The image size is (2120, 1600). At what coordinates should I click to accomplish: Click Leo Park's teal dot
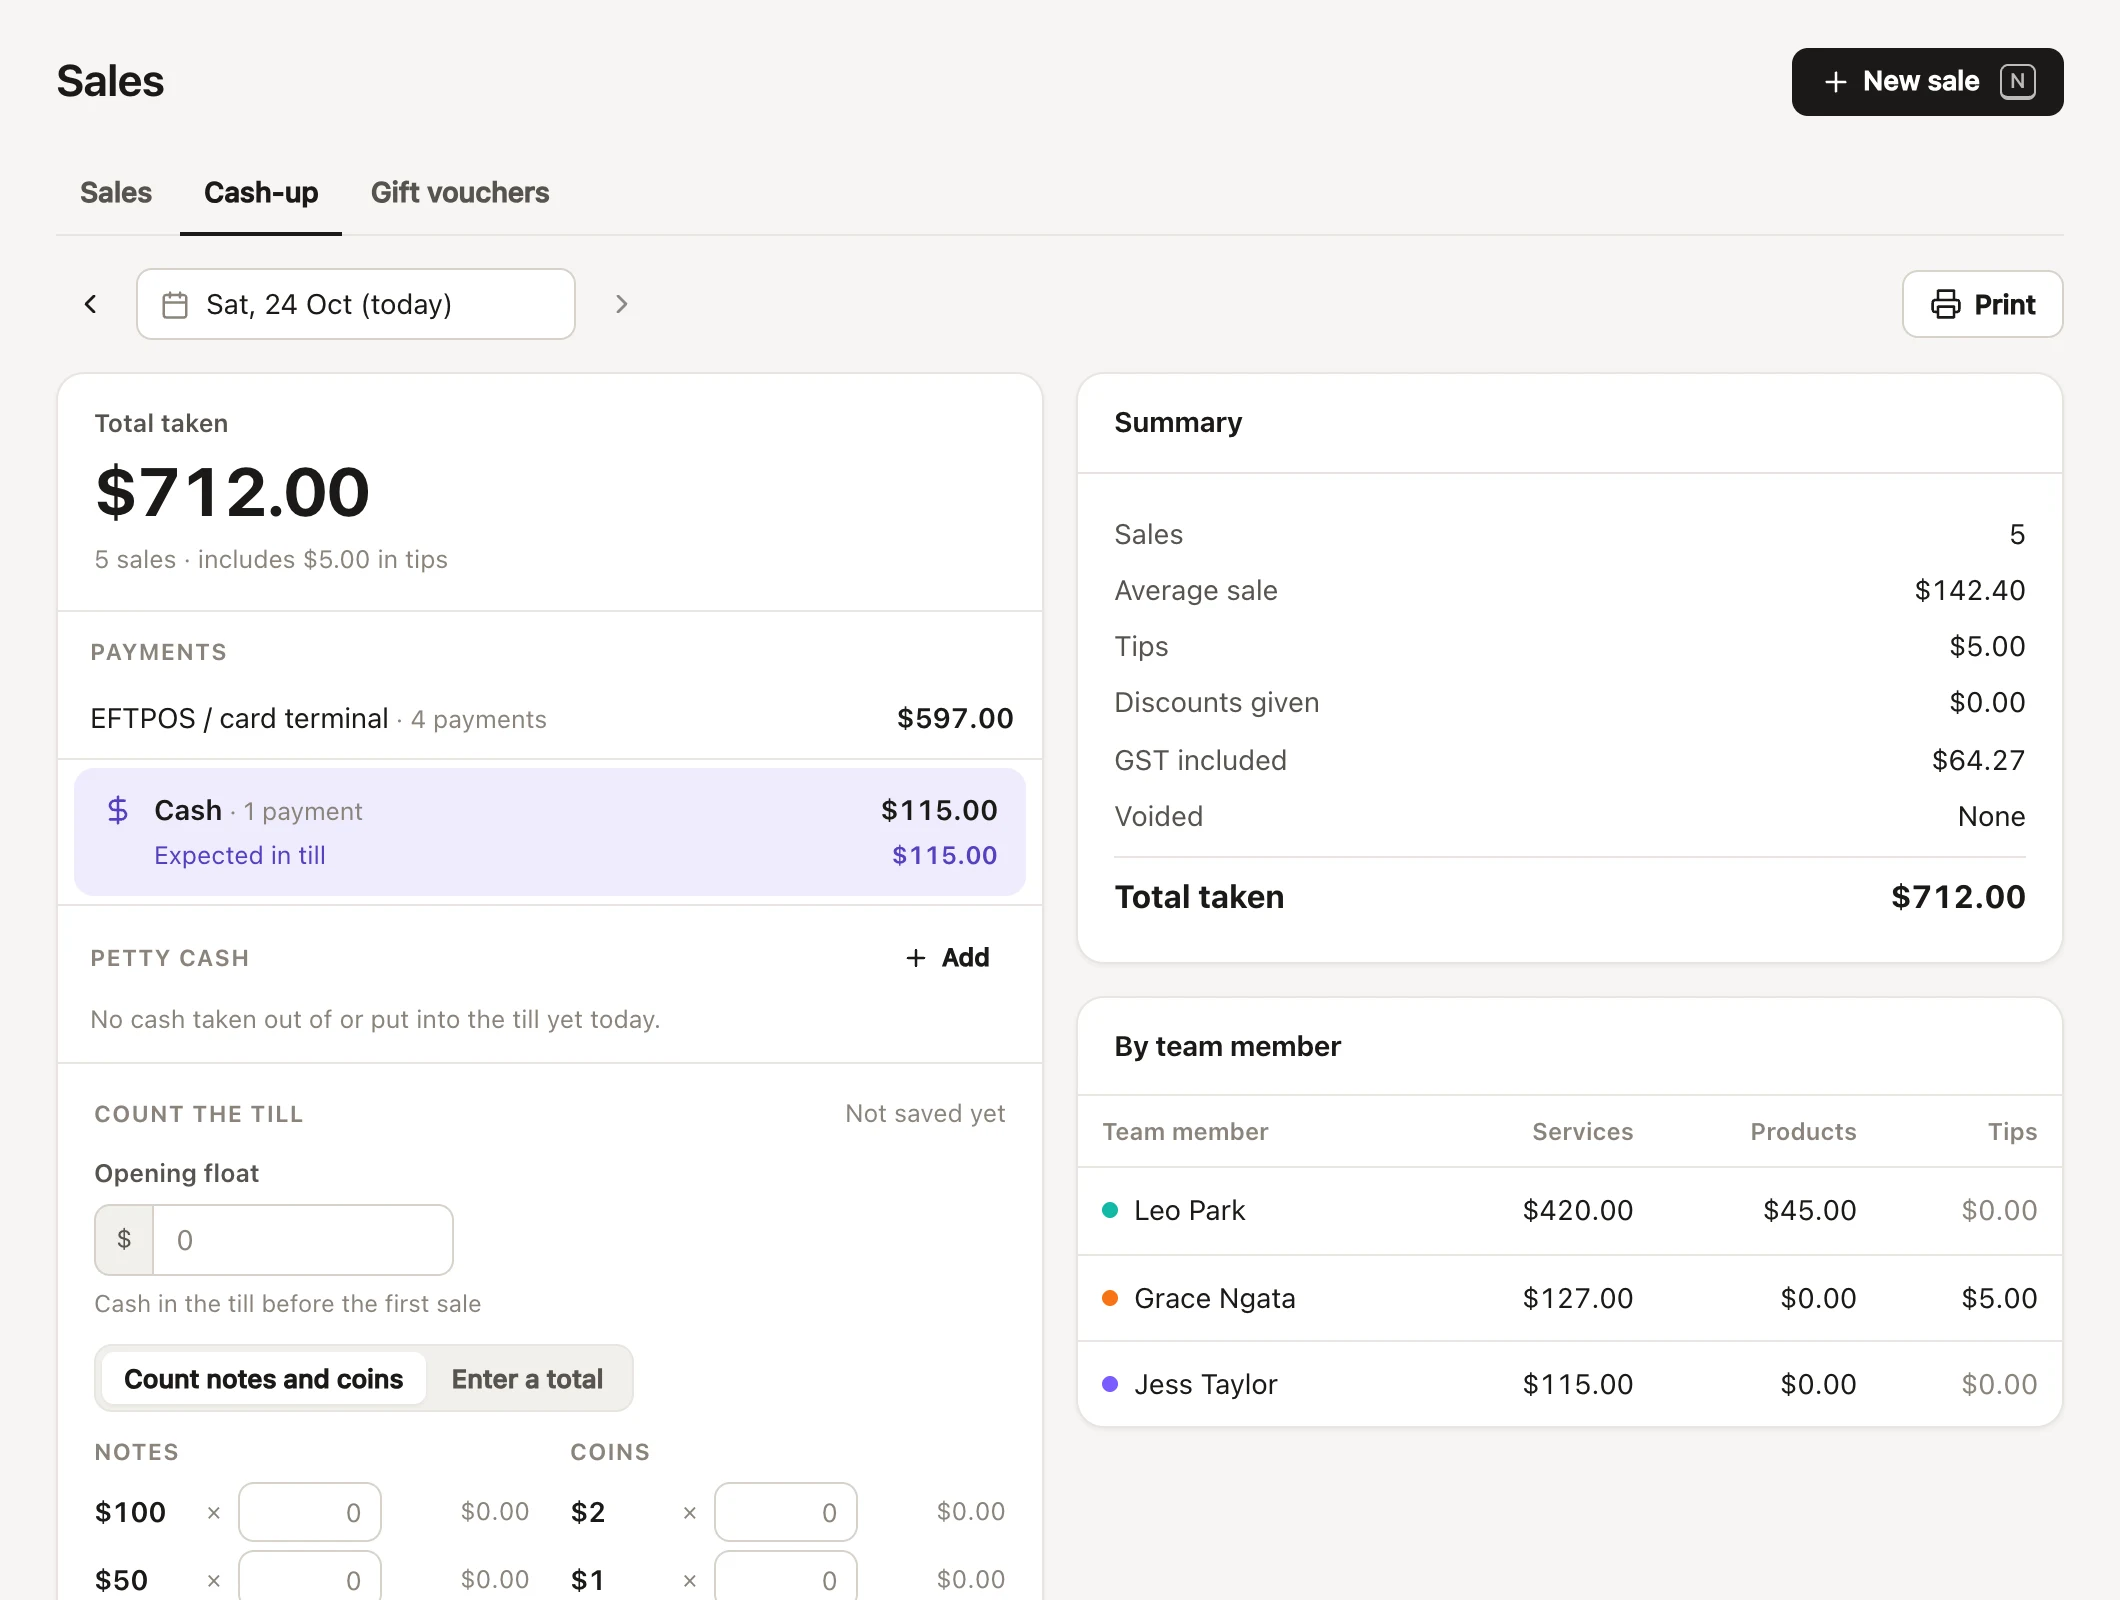point(1110,1210)
